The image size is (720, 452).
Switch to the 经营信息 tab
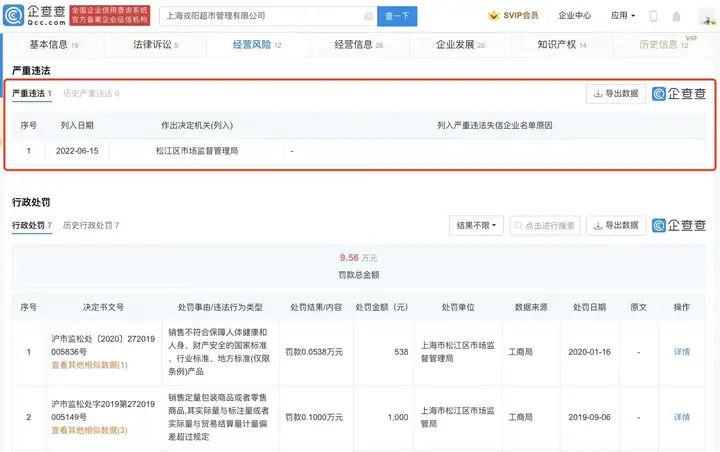(x=359, y=45)
